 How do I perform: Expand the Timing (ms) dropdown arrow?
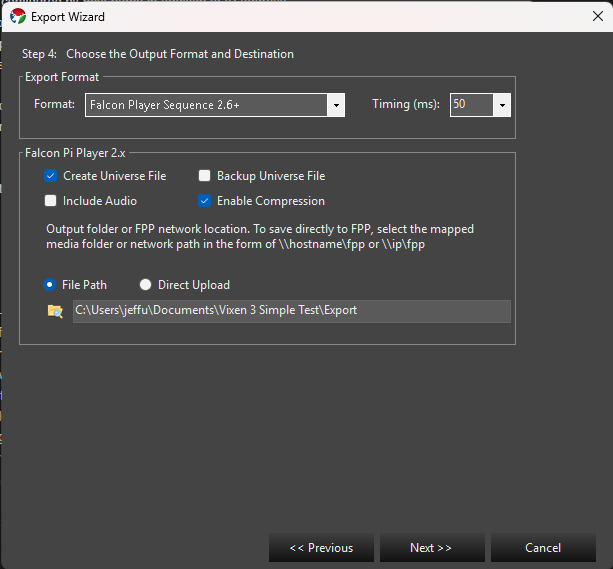pyautogui.click(x=502, y=105)
